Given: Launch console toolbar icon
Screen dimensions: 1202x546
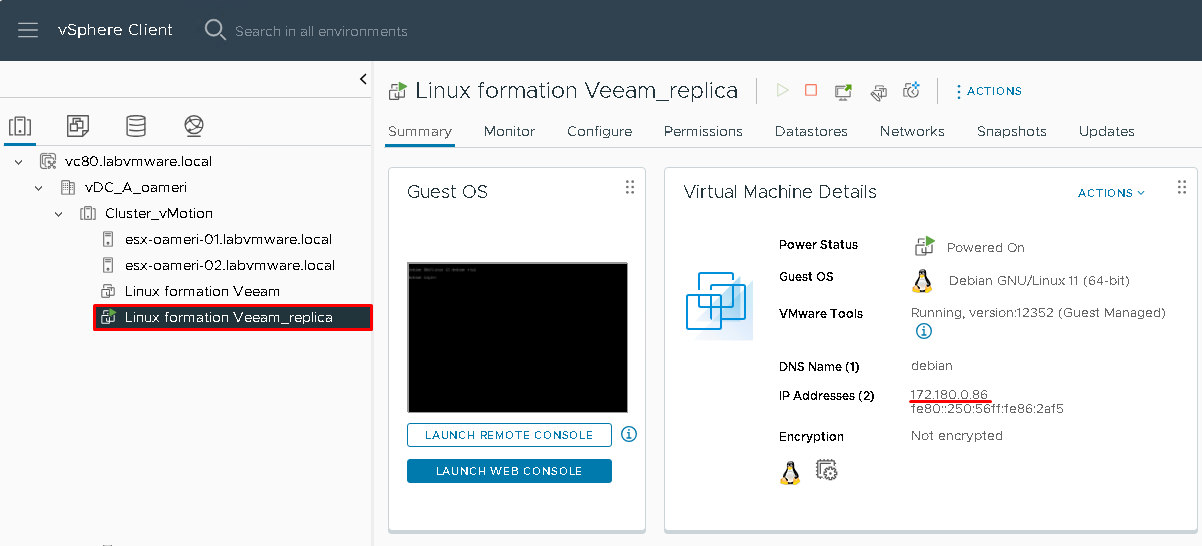Looking at the screenshot, I should tap(844, 91).
